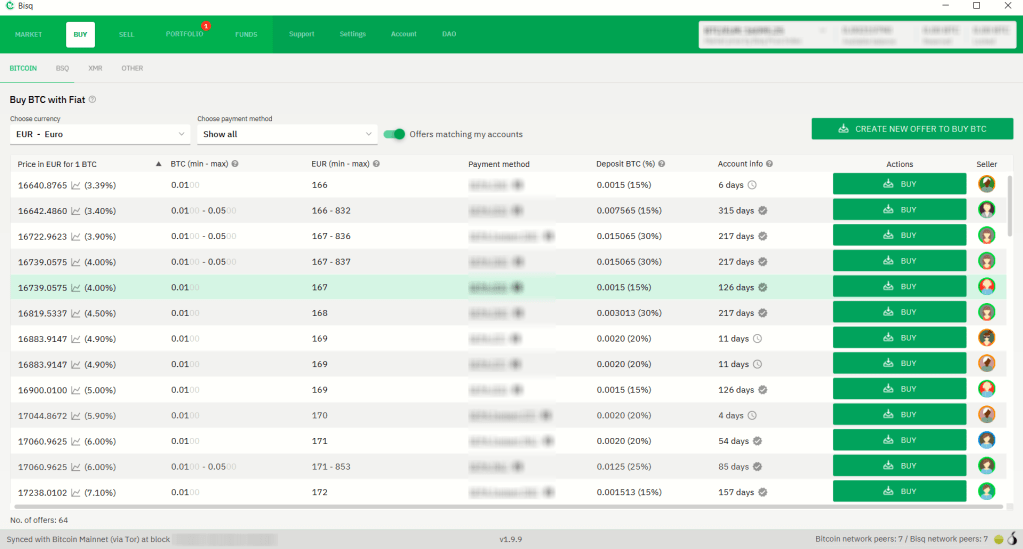Open the PORTFOLIO tab
1023x549 pixels.
click(x=184, y=34)
